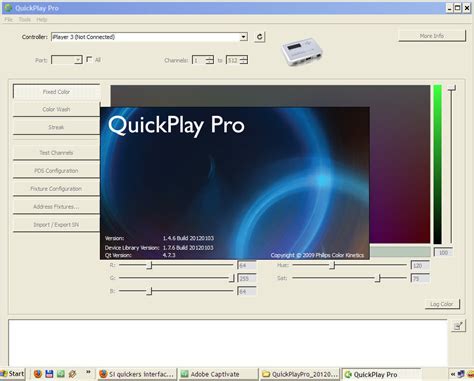Click QuickPlay Pro taskbar button
Screen dimensions: 474x381
(x=382, y=374)
